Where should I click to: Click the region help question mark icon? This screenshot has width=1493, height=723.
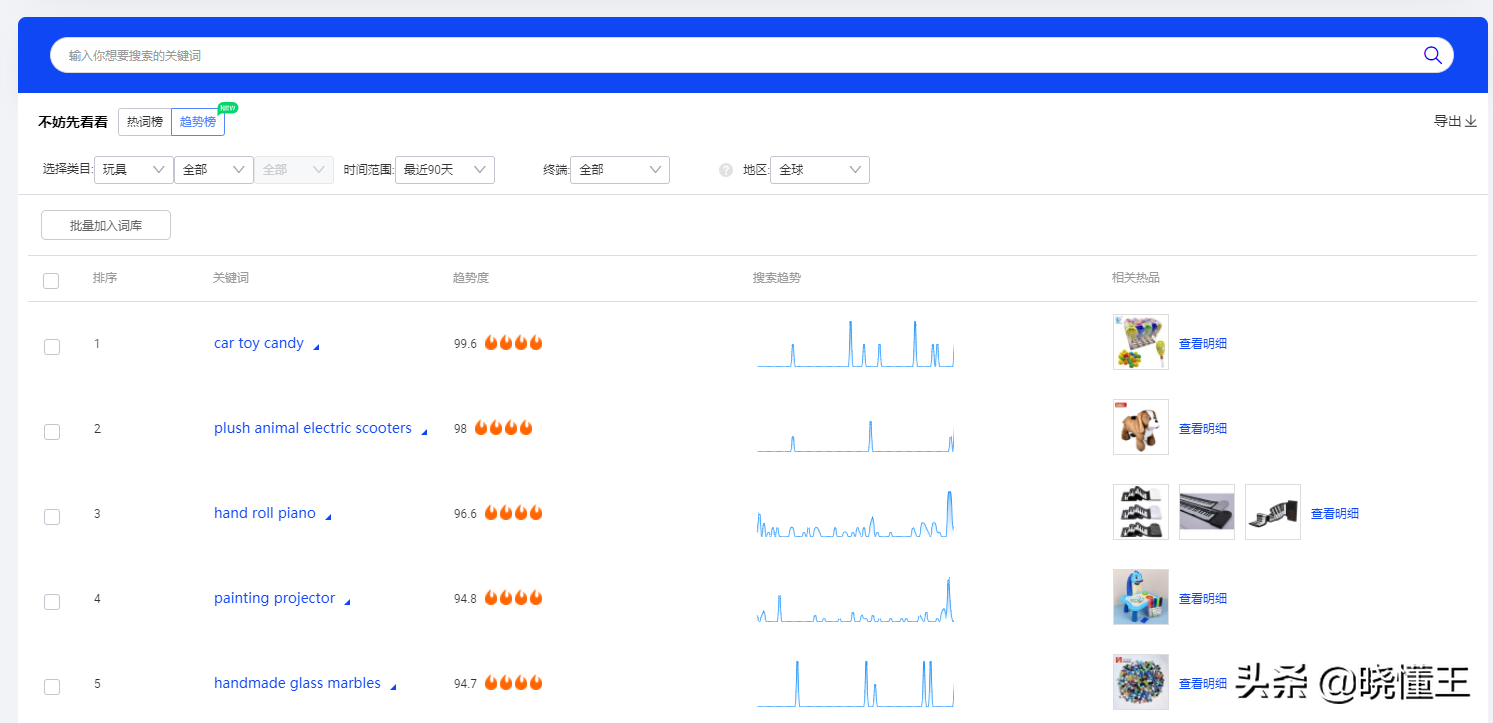pos(726,170)
